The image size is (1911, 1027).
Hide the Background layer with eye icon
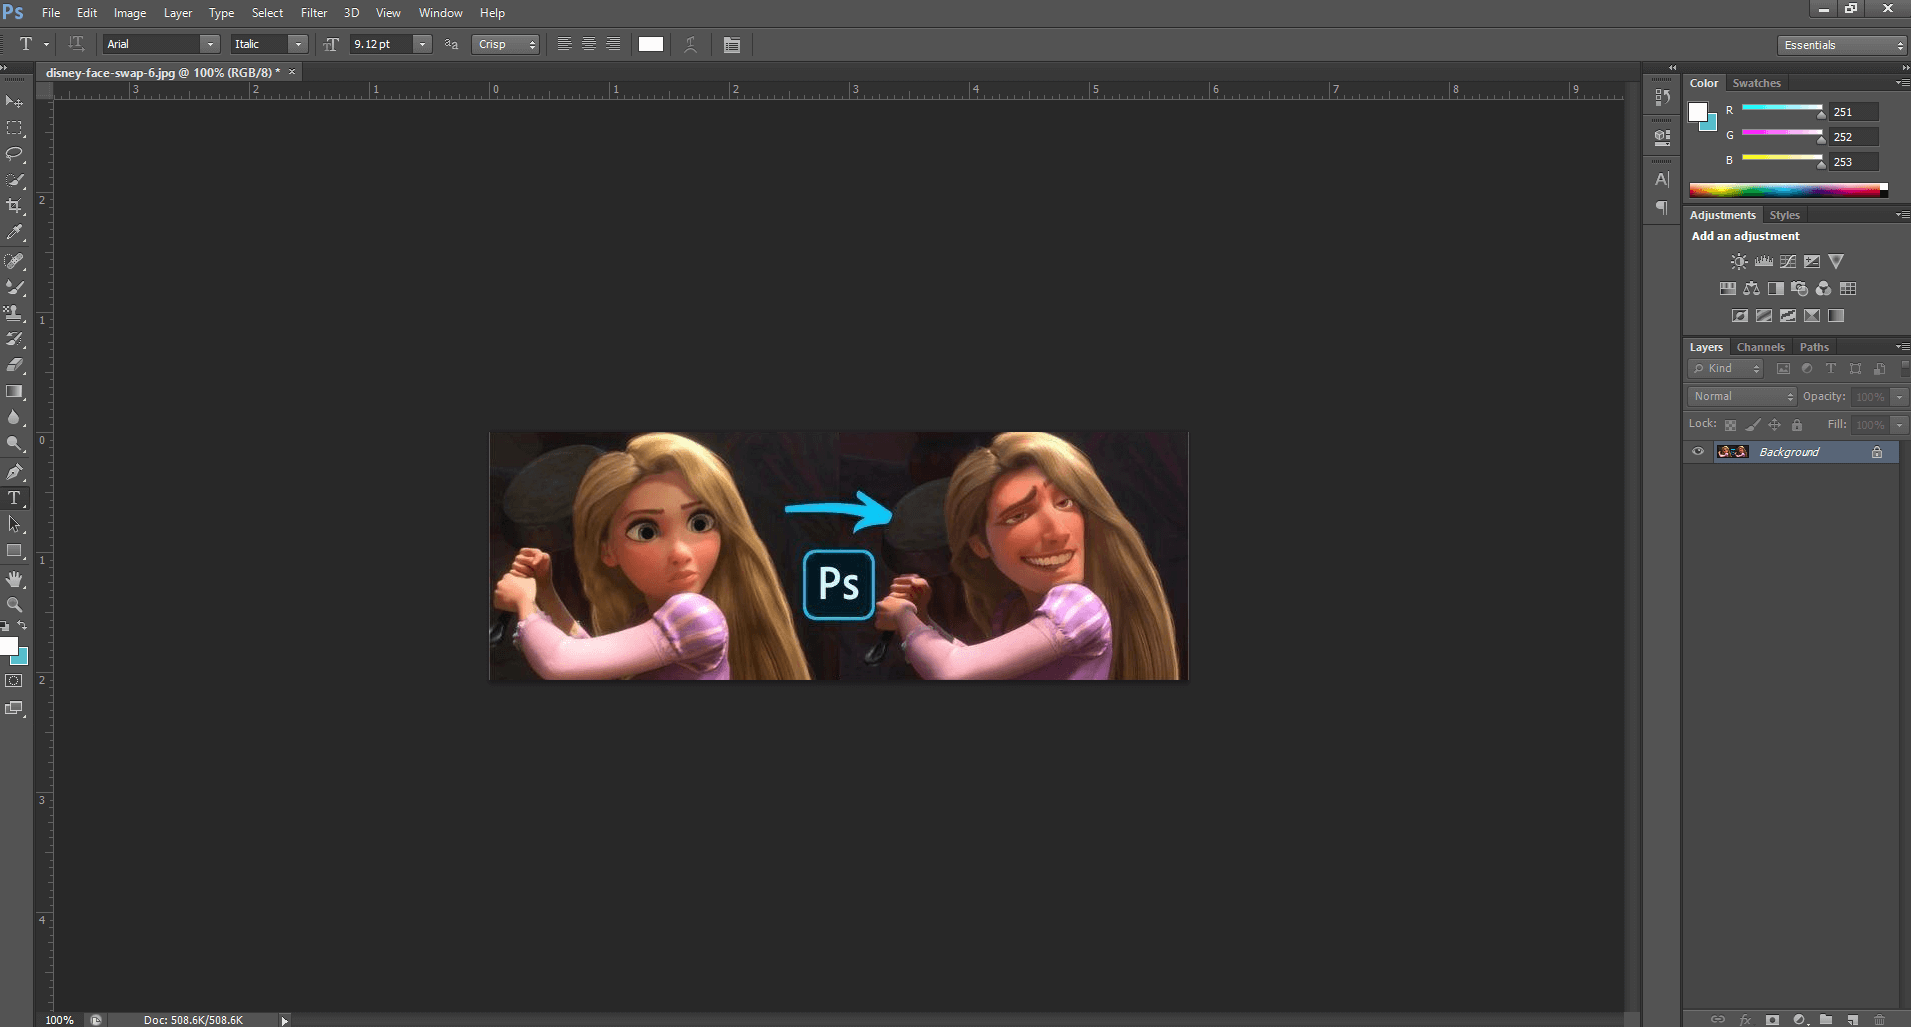(1697, 452)
